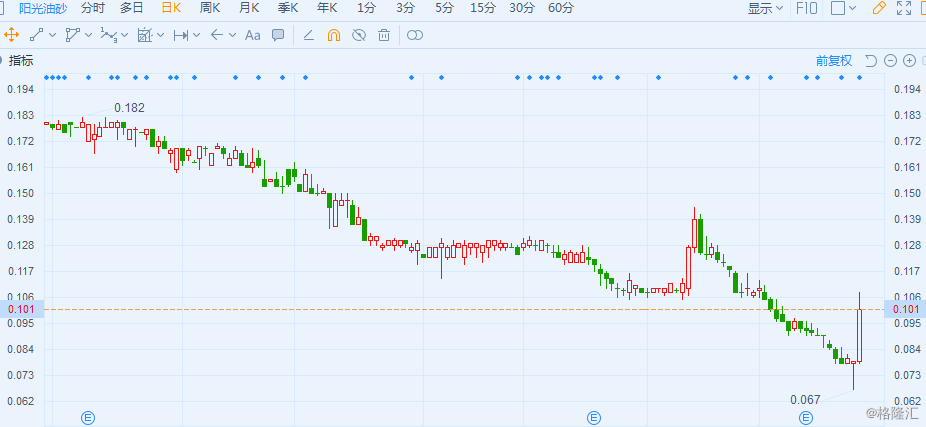This screenshot has width=926, height=427.
Task: Click the Aa text annotation tool
Action: point(252,35)
